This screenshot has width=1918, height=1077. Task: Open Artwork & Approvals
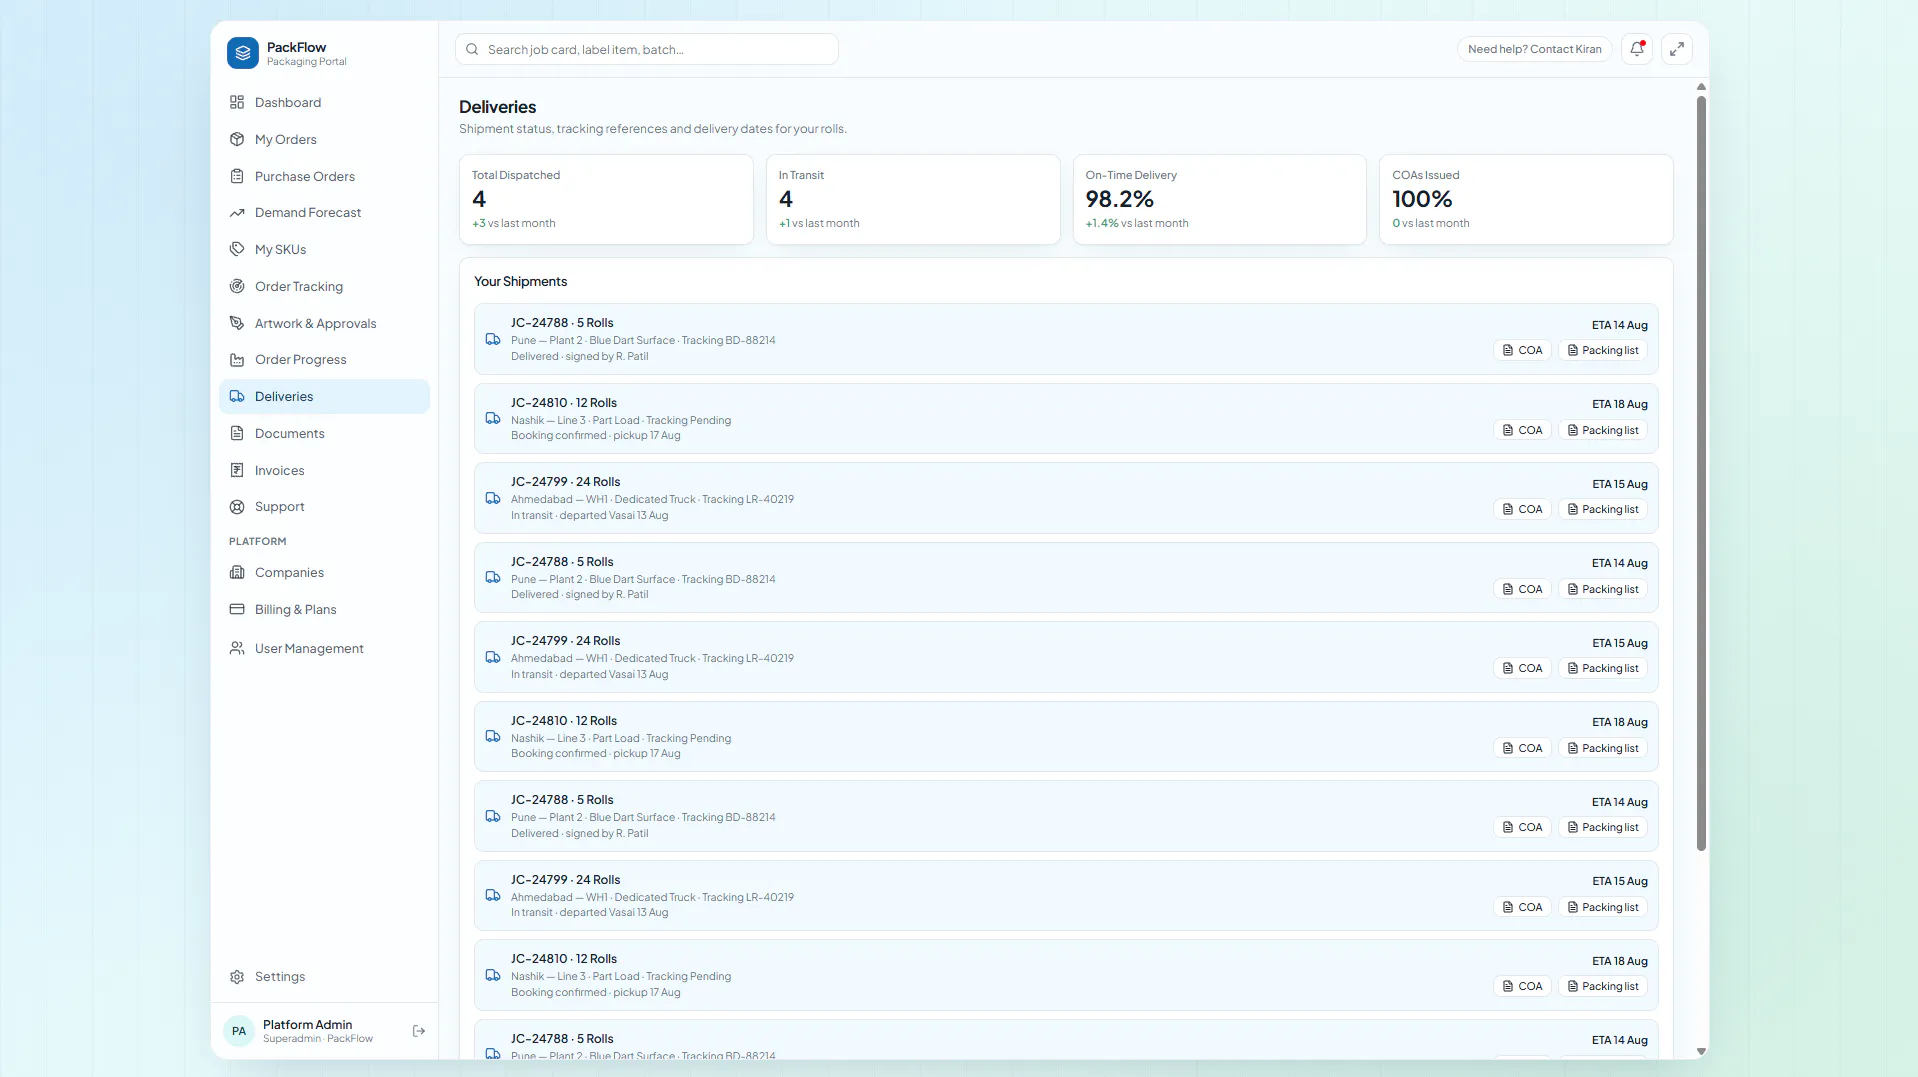324,323
